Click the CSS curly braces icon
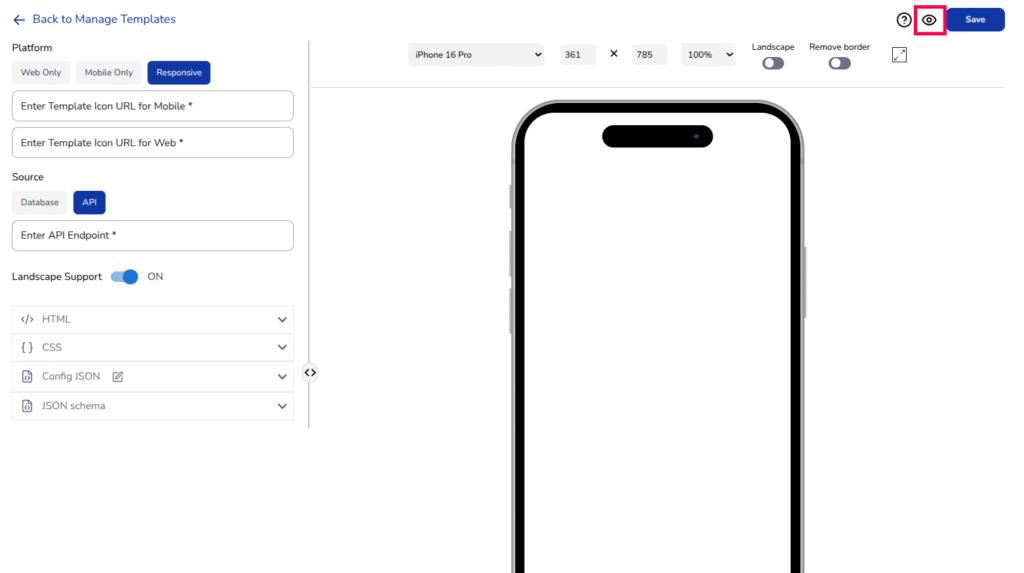 pyautogui.click(x=27, y=348)
